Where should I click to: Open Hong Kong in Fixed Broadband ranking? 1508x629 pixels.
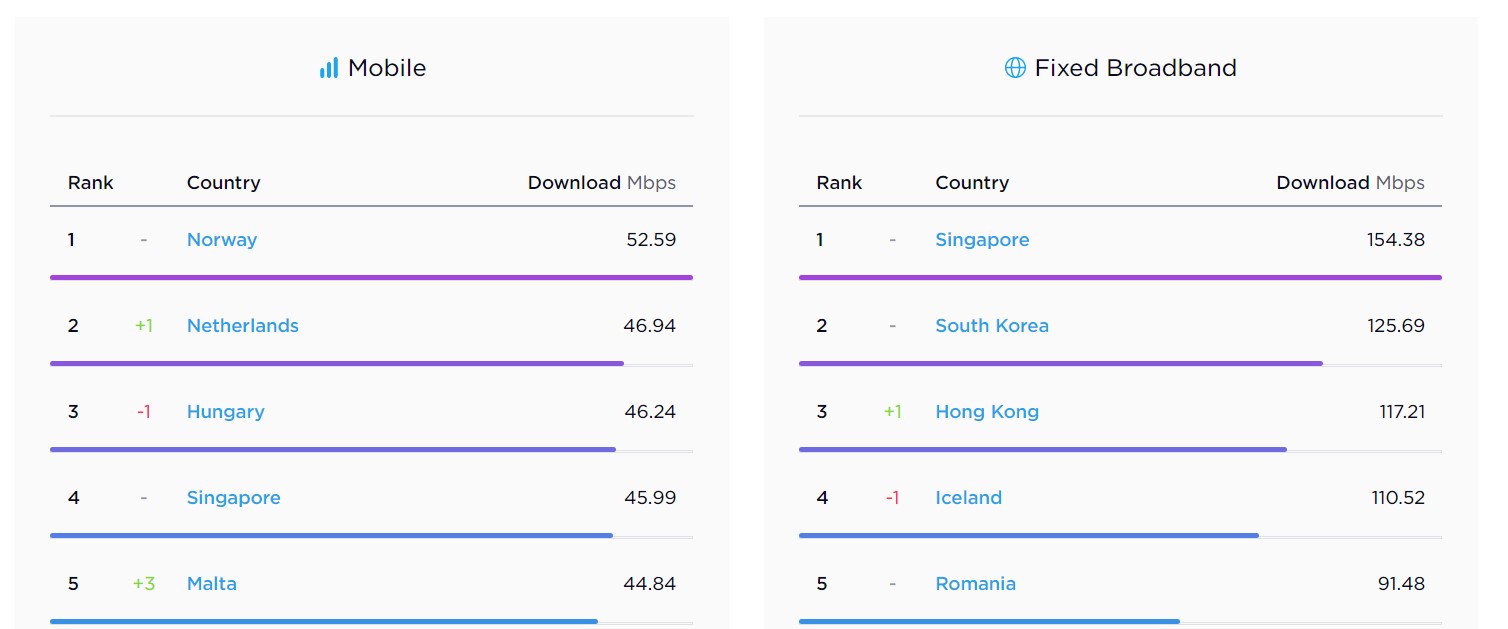pos(987,412)
